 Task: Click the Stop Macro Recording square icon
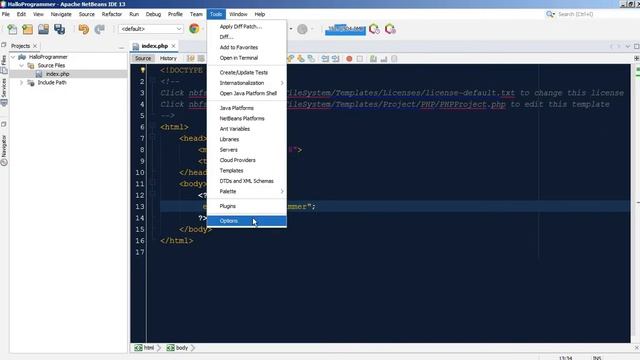point(360,59)
